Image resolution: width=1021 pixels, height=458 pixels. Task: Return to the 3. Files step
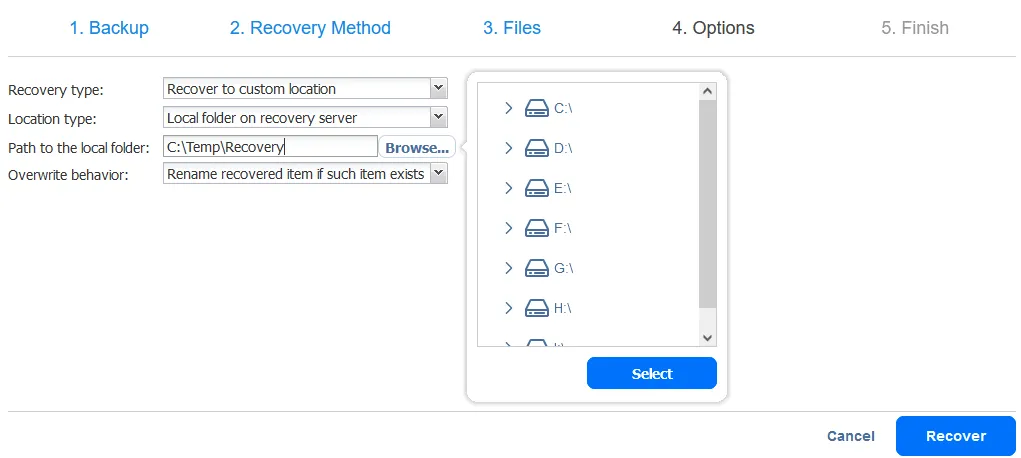(x=512, y=28)
